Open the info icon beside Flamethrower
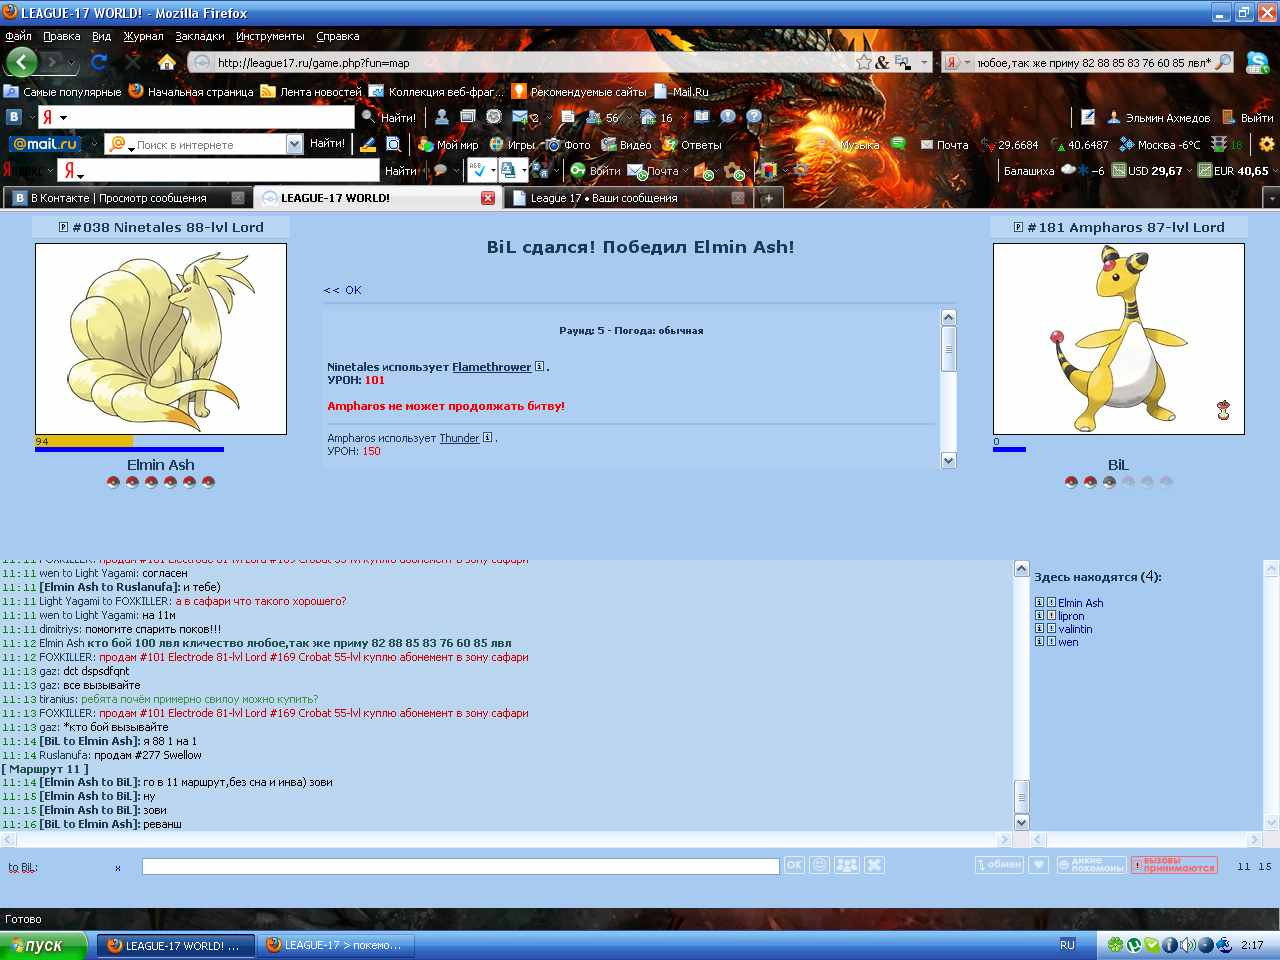The height and width of the screenshot is (960, 1280). (539, 366)
